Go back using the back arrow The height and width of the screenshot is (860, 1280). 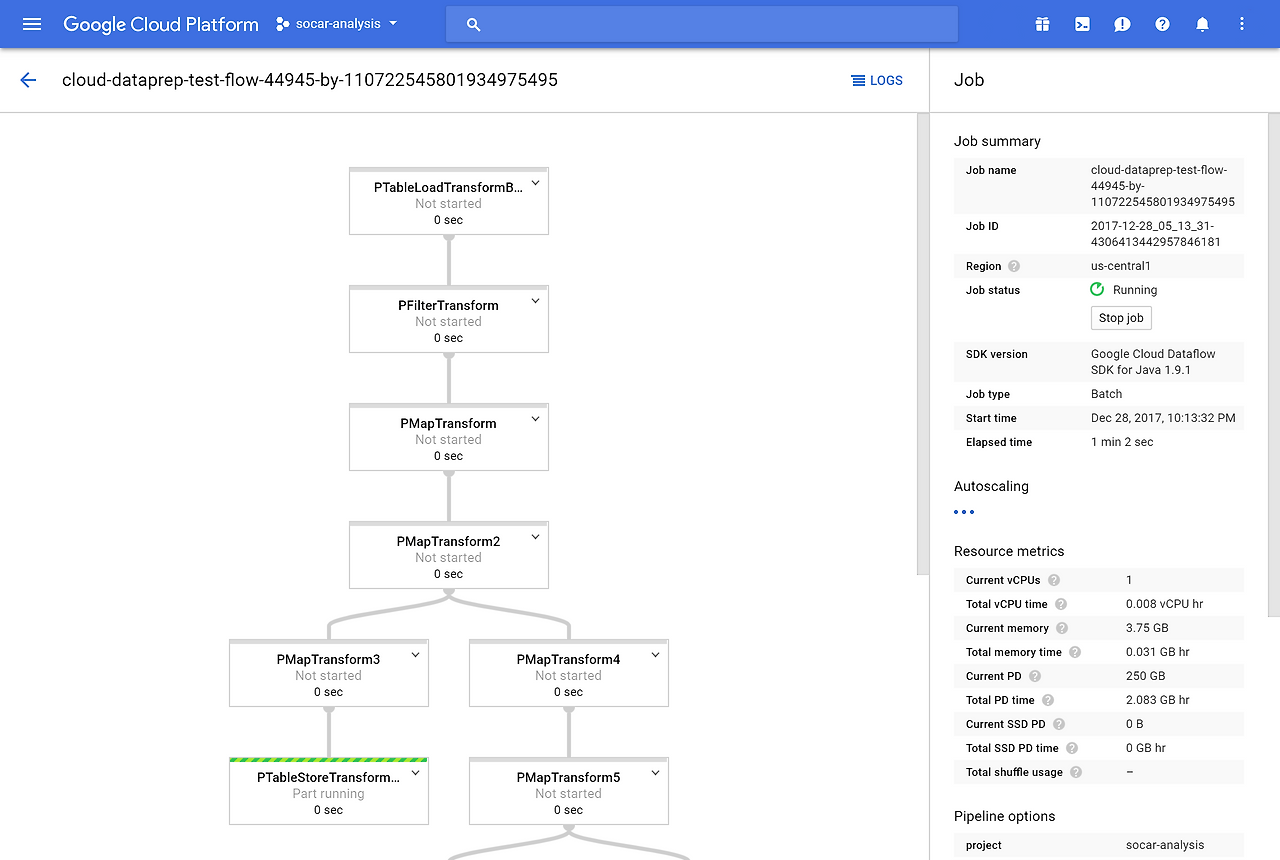(x=27, y=80)
